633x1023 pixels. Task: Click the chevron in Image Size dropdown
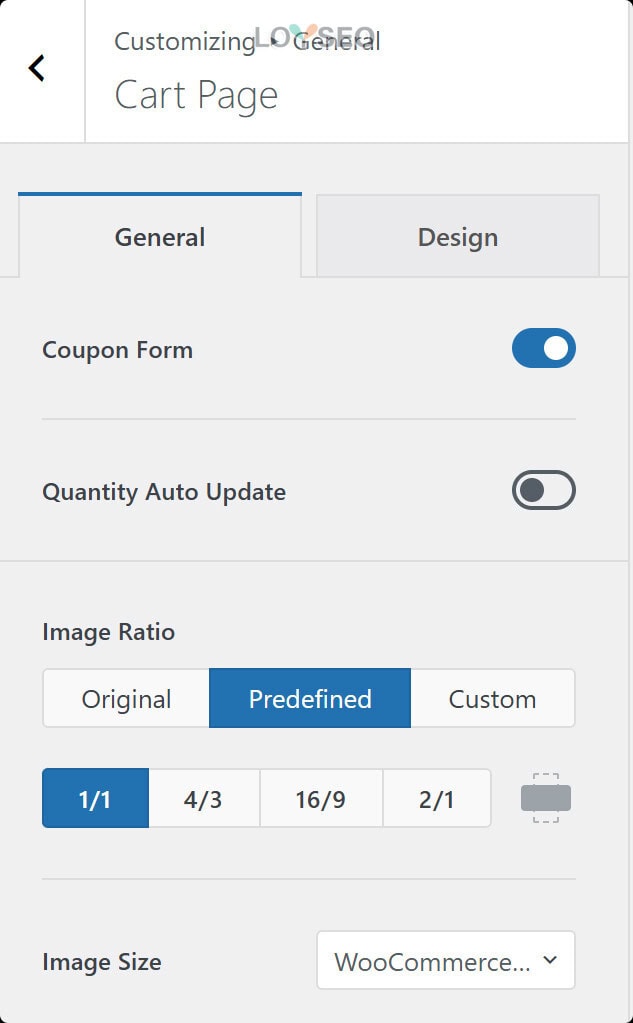click(x=549, y=960)
